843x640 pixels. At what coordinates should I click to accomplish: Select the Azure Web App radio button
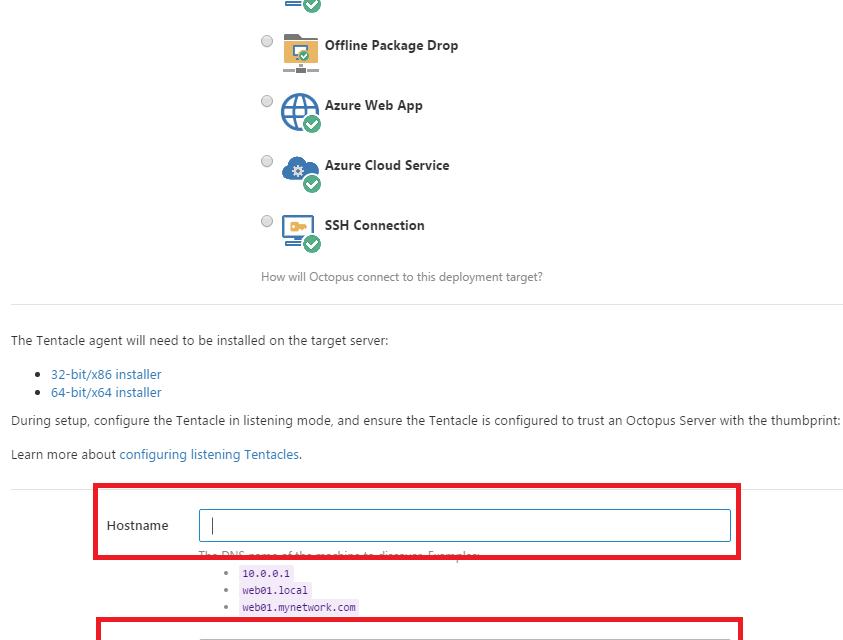[x=267, y=101]
